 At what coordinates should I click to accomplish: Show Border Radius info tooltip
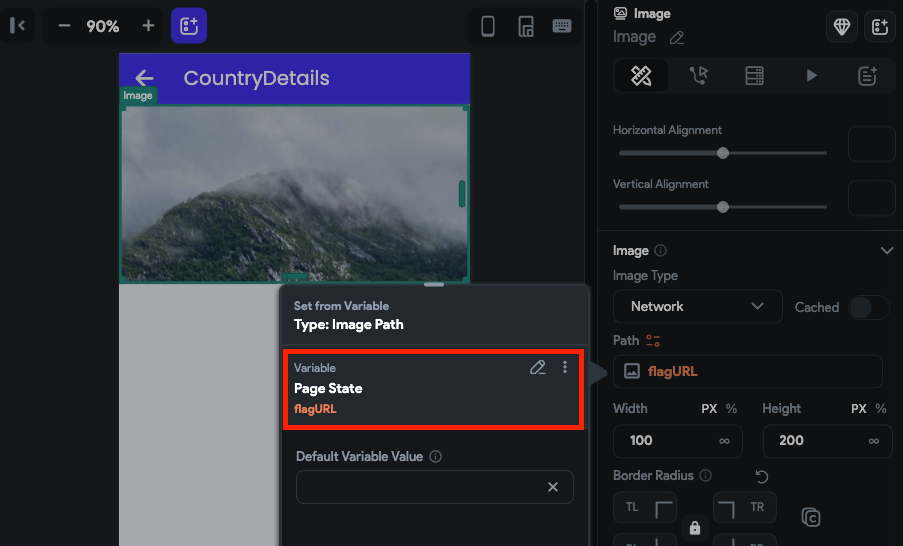click(x=705, y=476)
